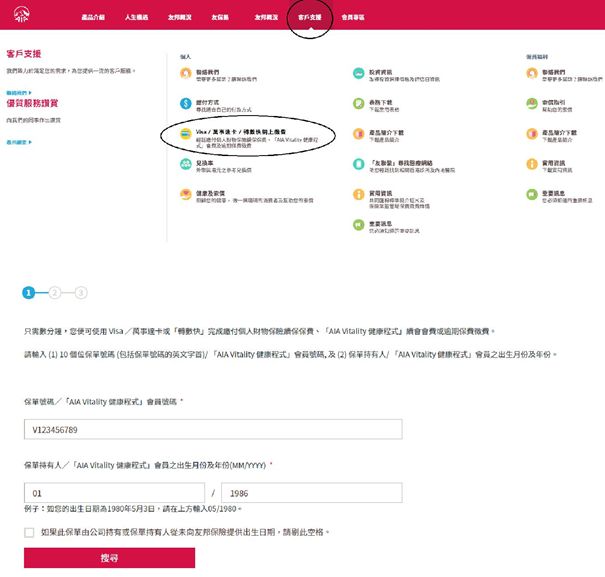Screen dimensions: 605x577
Task: Click the orange 實用資訊 icon in the right-hand column
Action: tap(532, 164)
